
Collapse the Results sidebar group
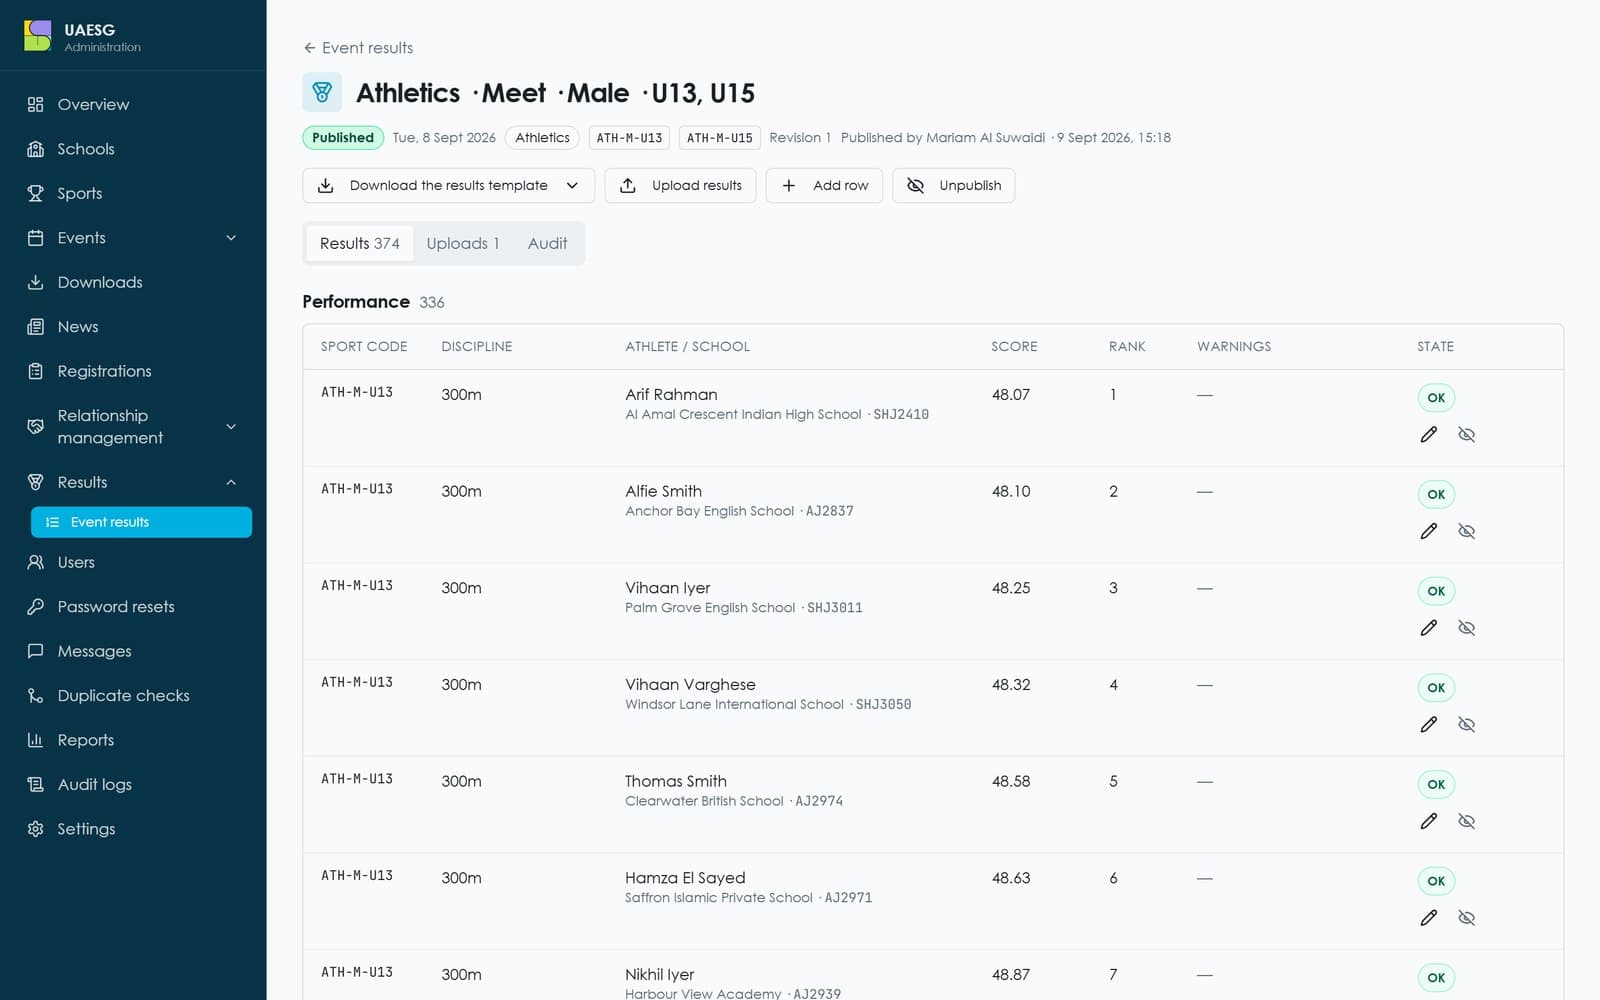tap(133, 482)
